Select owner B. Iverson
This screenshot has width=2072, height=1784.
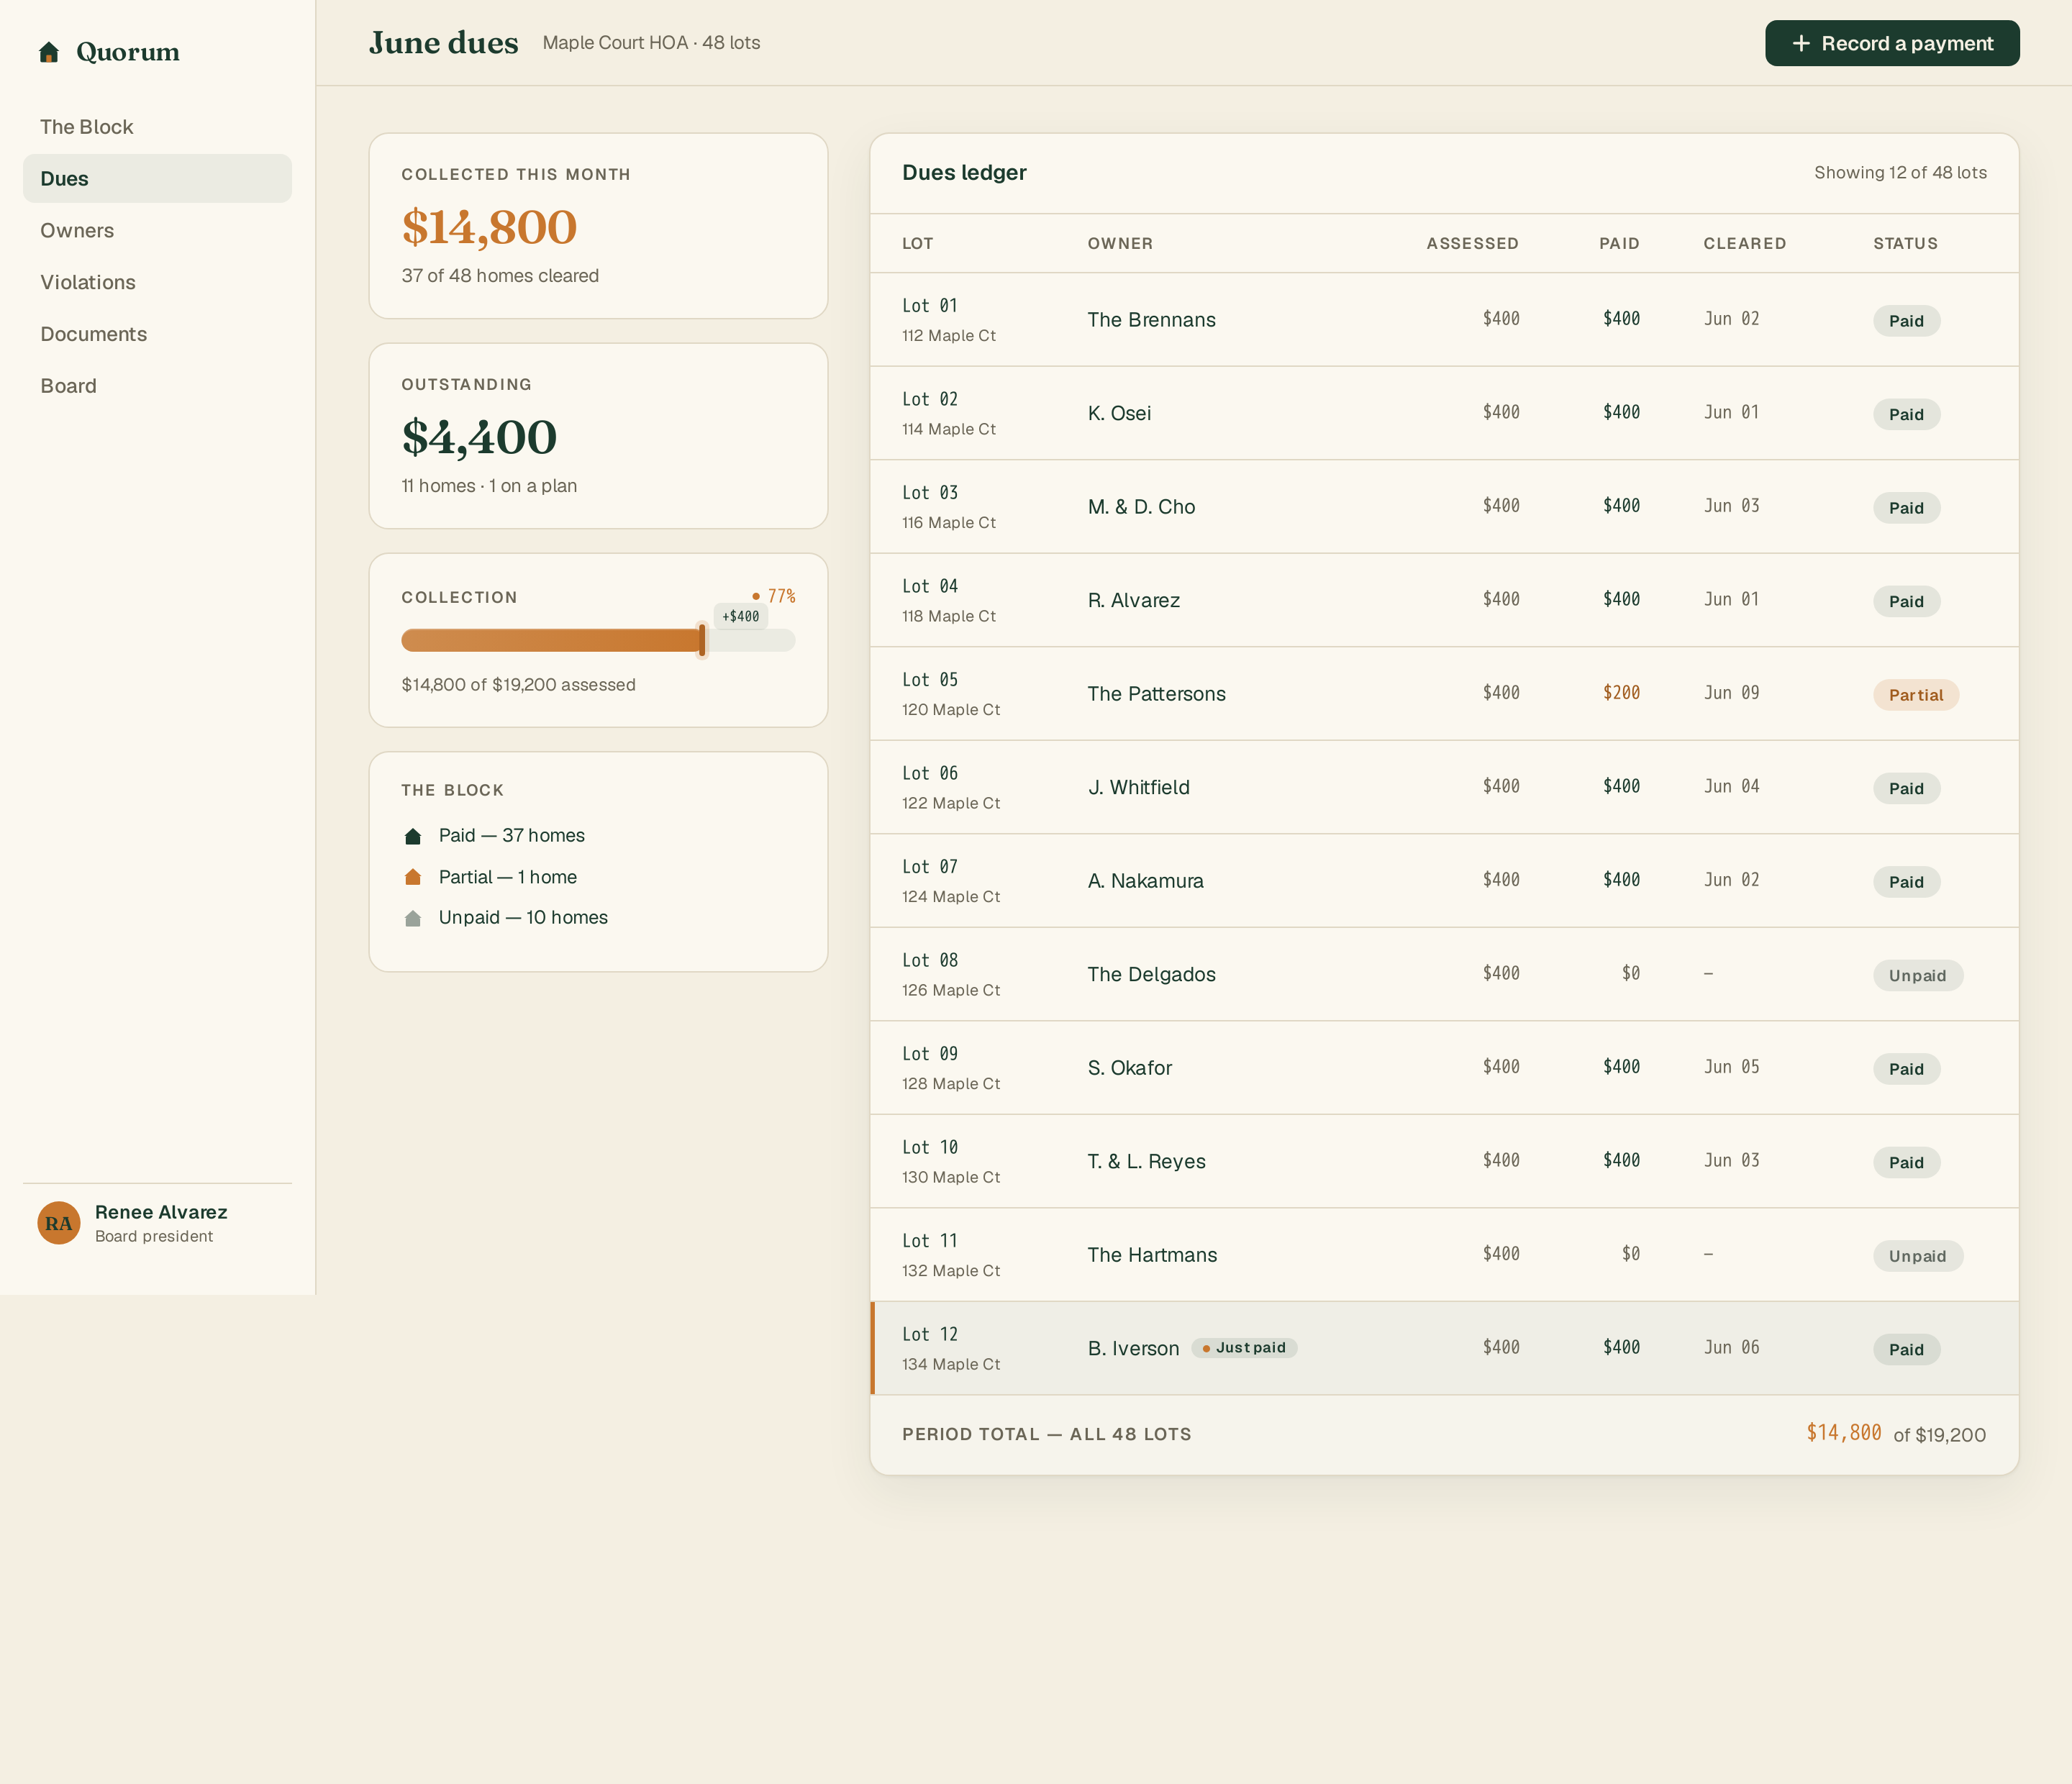(1133, 1348)
